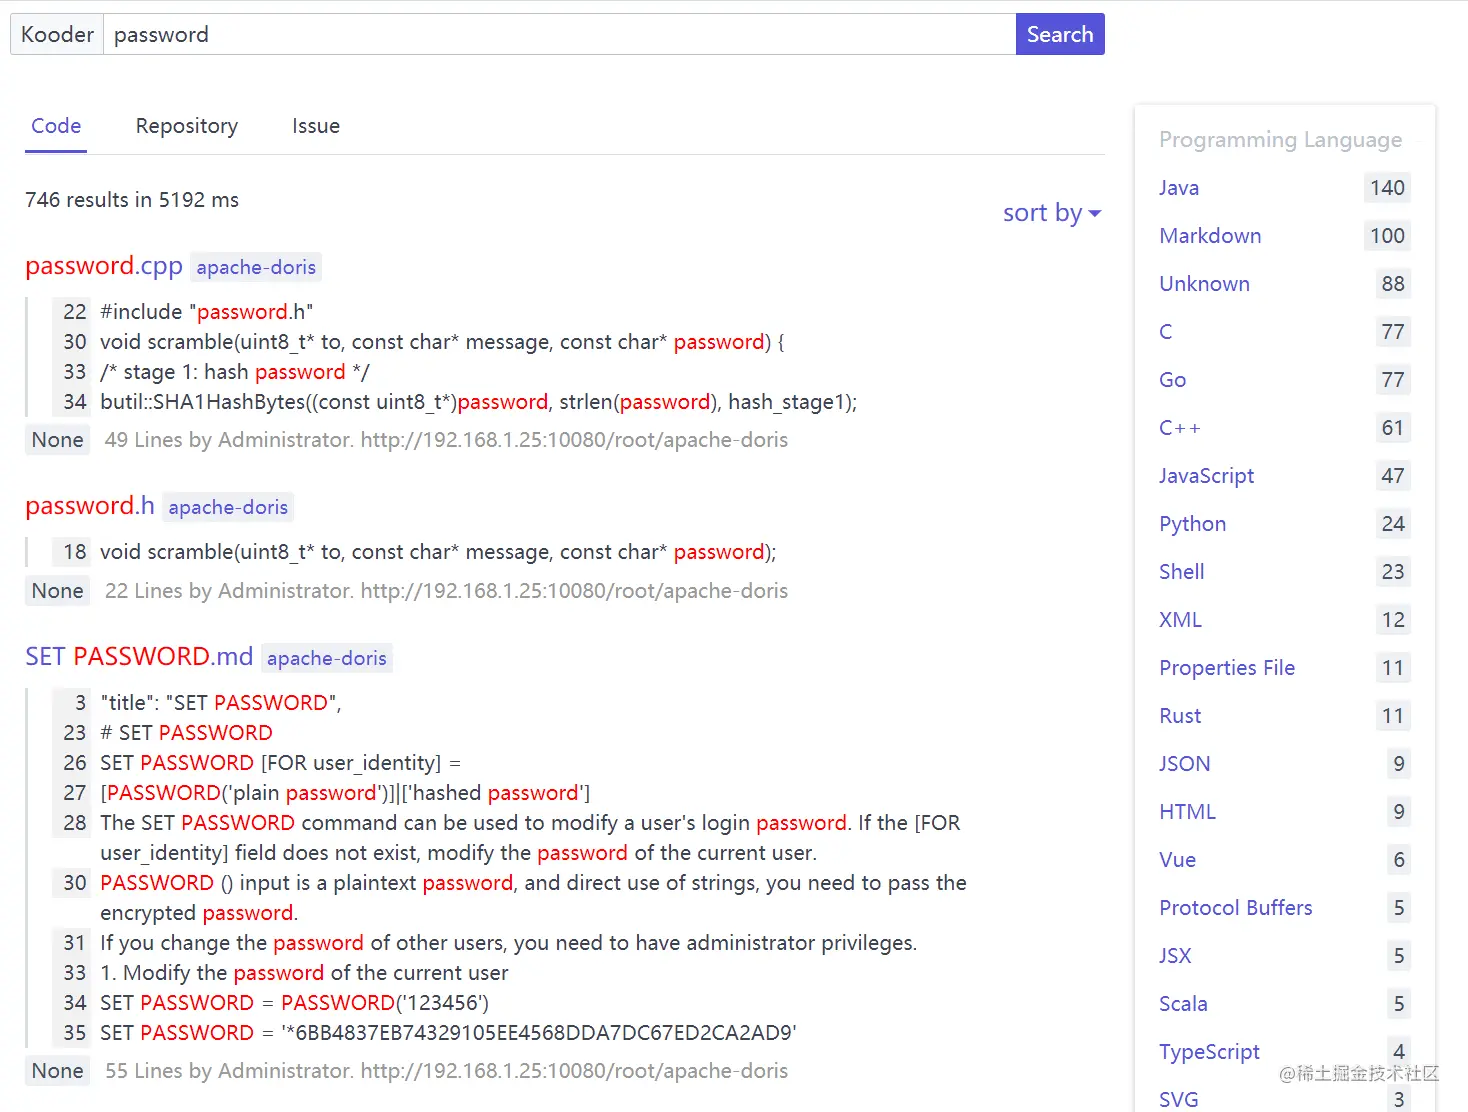Filter results by Java language
The width and height of the screenshot is (1468, 1112).
[1179, 188]
